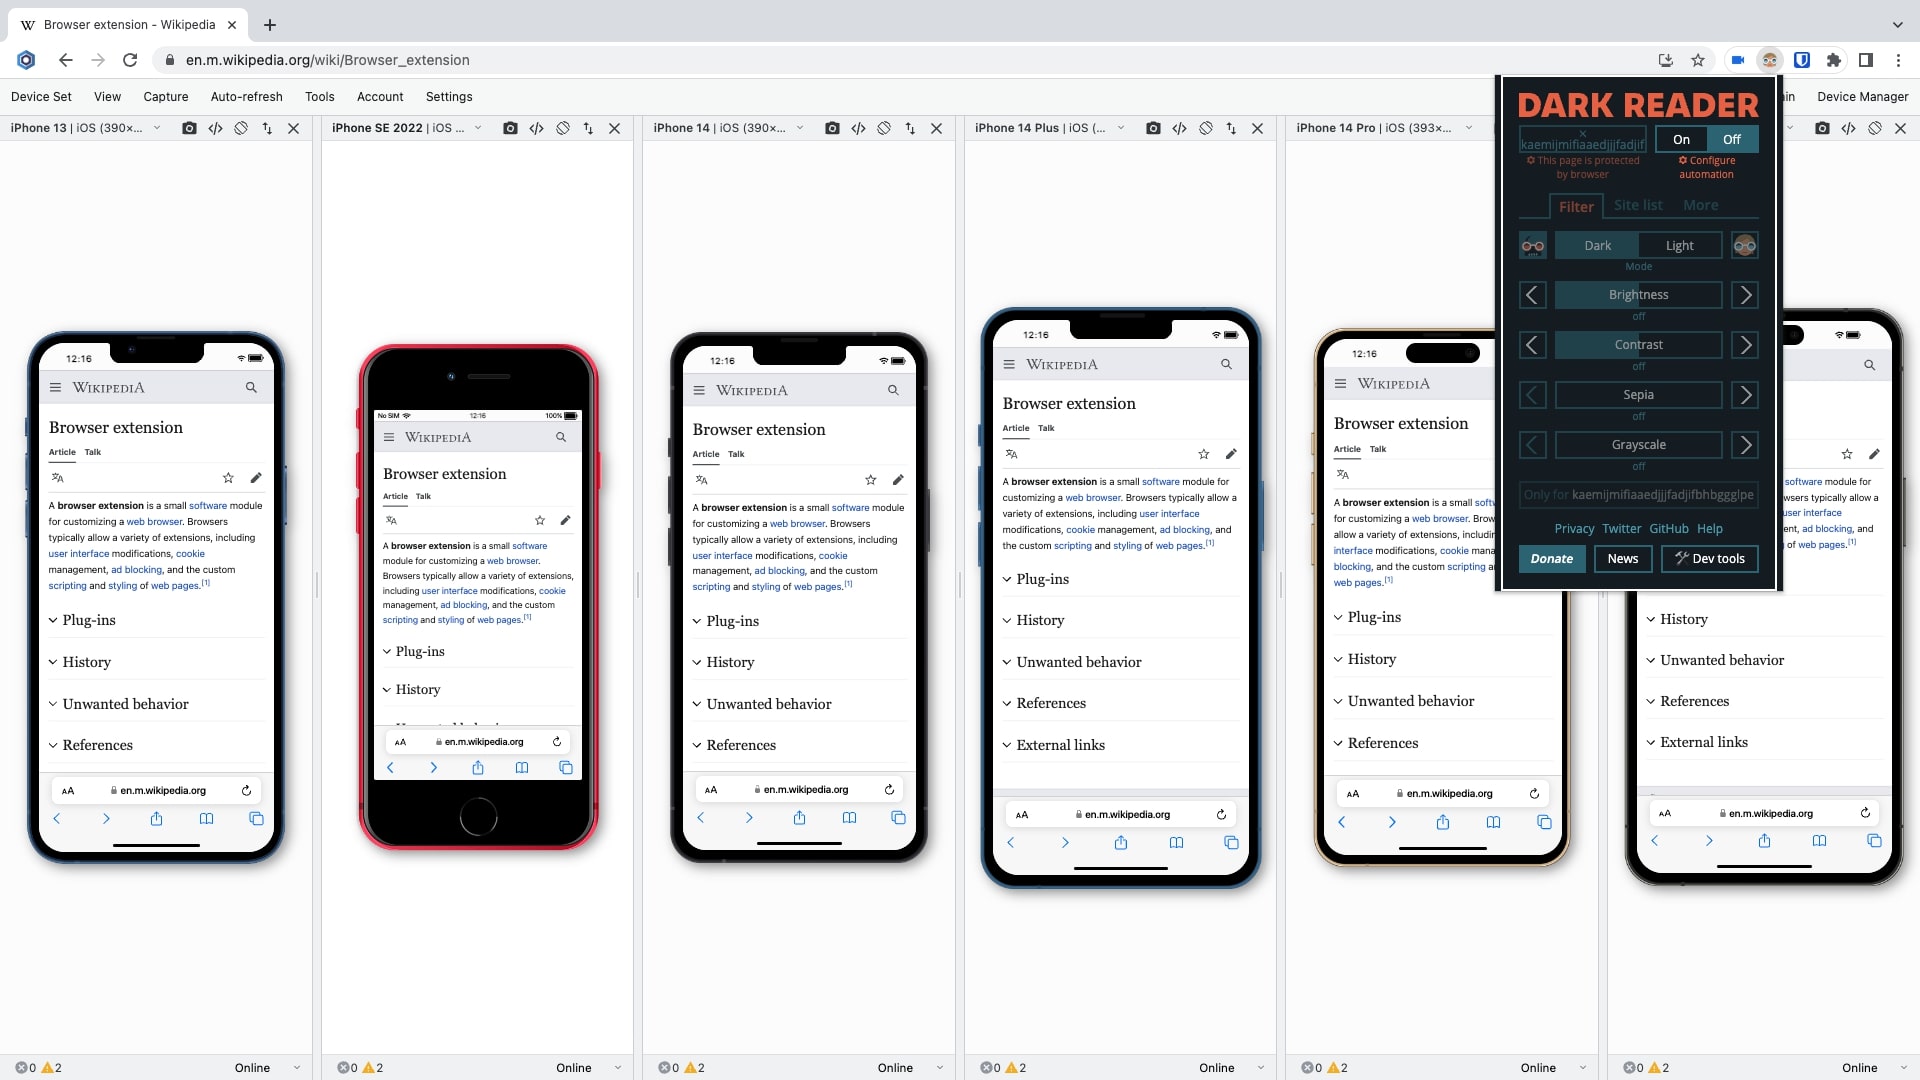Click Wikipedia search icon on iPhone 13 screen

(251, 387)
